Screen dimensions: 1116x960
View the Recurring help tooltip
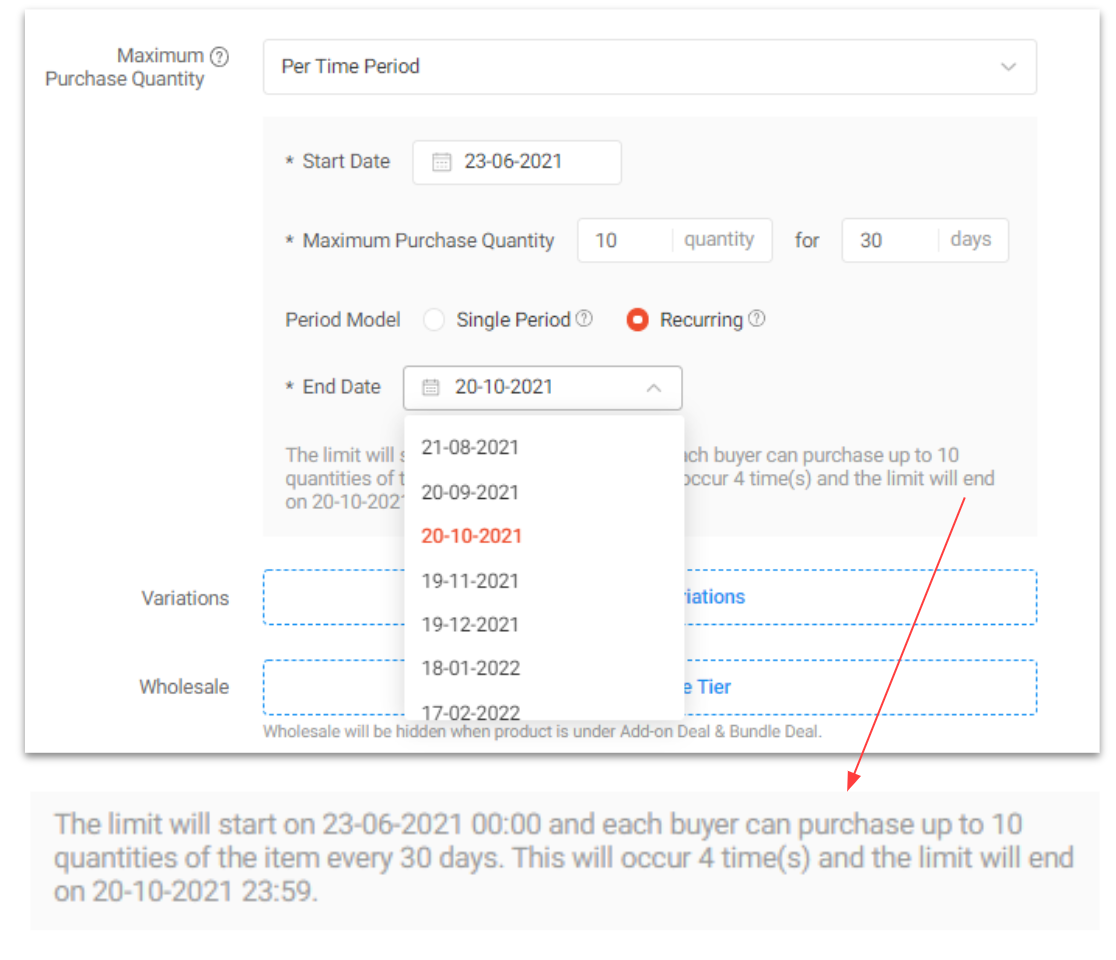click(x=758, y=319)
